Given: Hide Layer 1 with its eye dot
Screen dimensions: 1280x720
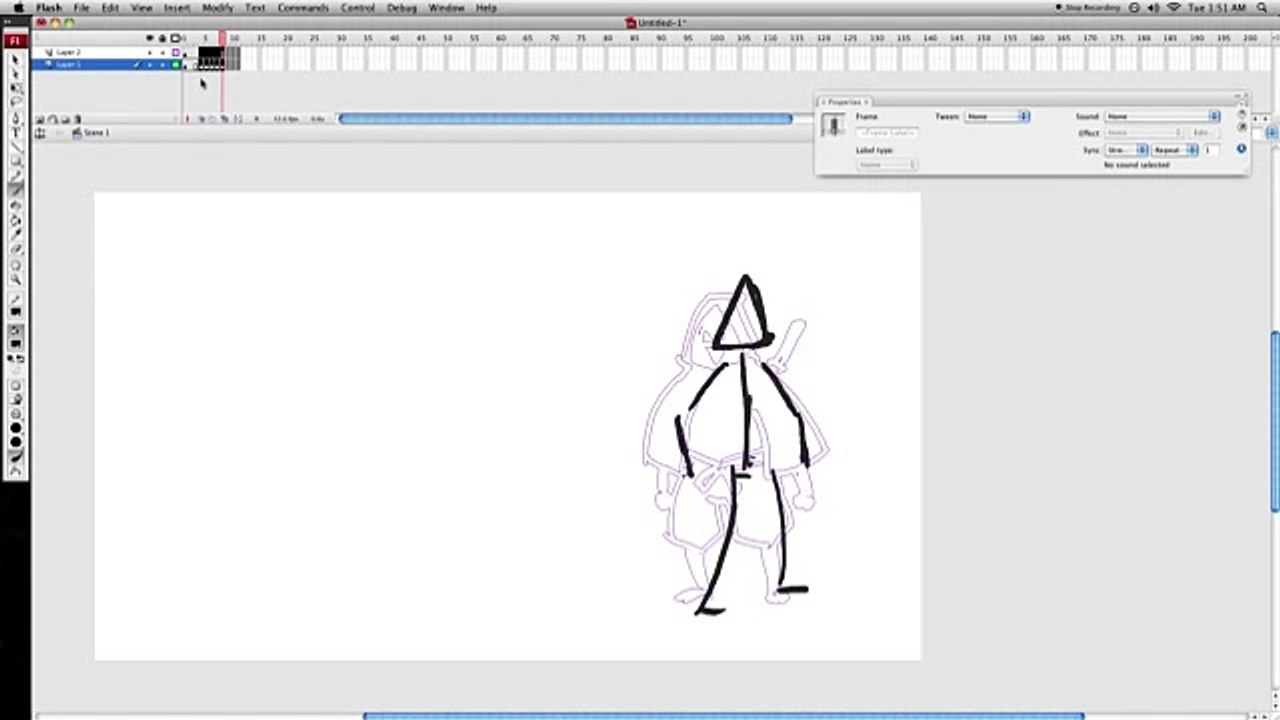Looking at the screenshot, I should (x=149, y=64).
